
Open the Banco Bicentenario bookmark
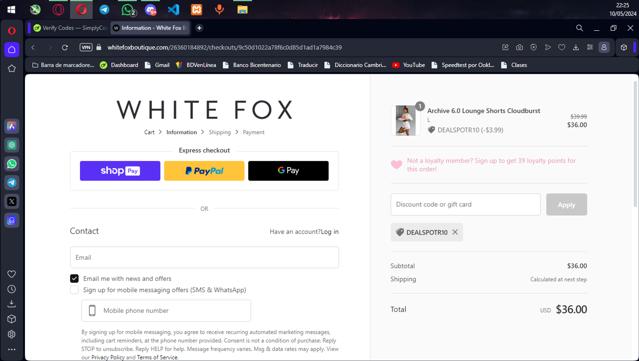[252, 65]
